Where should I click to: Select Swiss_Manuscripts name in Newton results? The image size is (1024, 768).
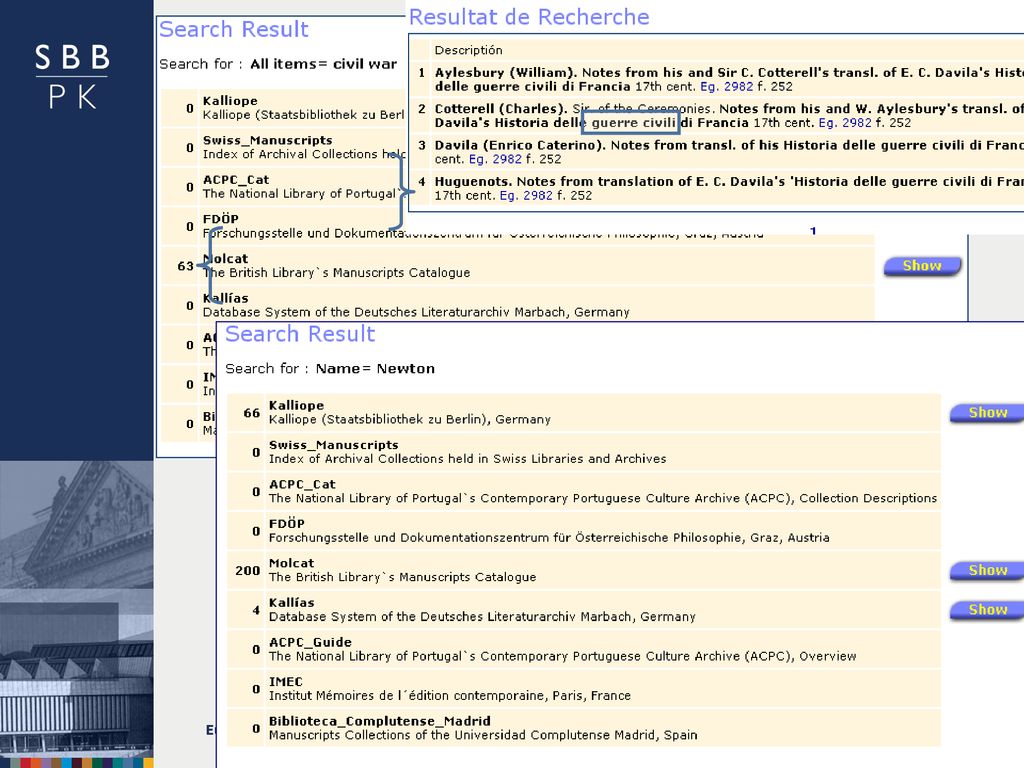334,445
